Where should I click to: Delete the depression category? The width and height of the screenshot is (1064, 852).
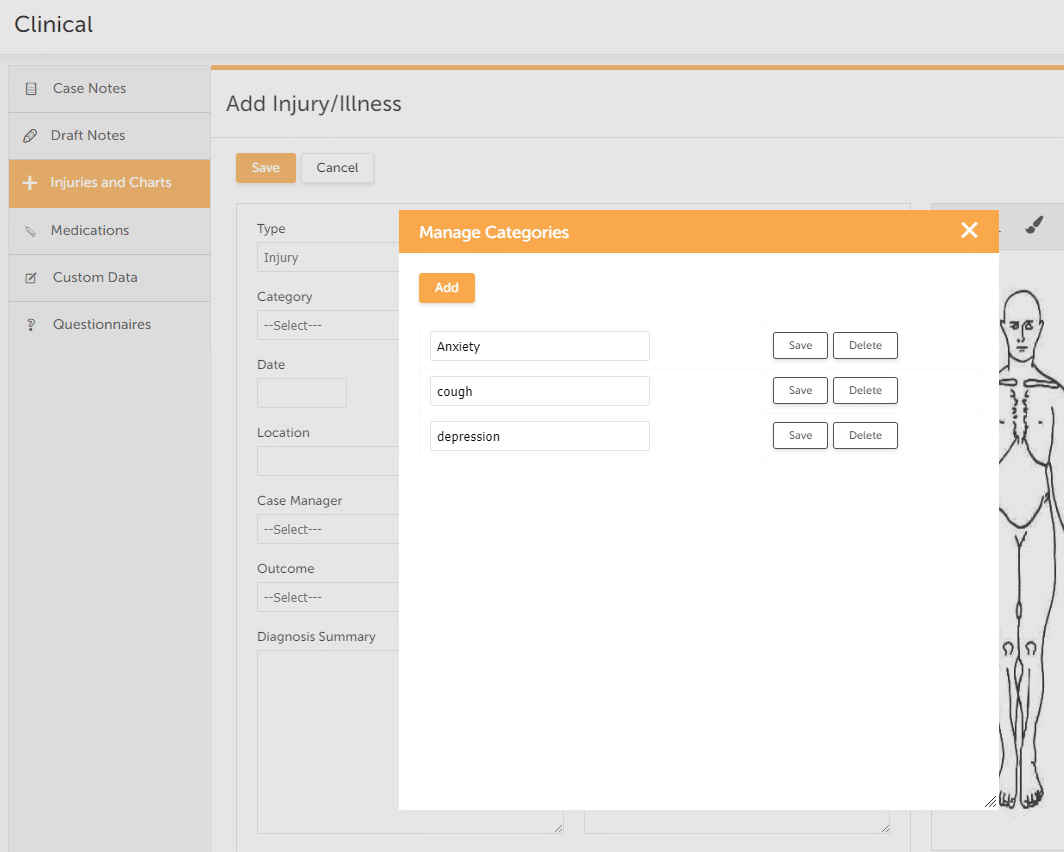coord(864,435)
